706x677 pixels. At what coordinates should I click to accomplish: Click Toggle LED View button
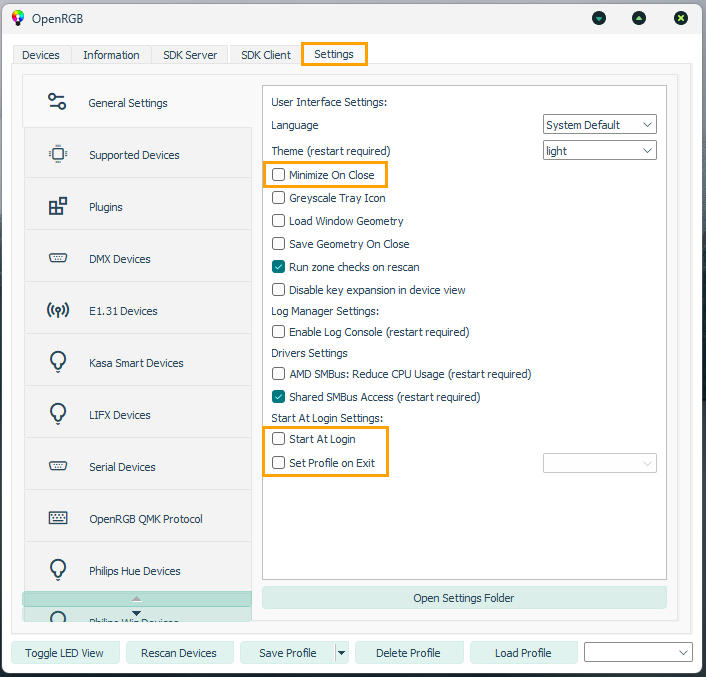pyautogui.click(x=65, y=653)
